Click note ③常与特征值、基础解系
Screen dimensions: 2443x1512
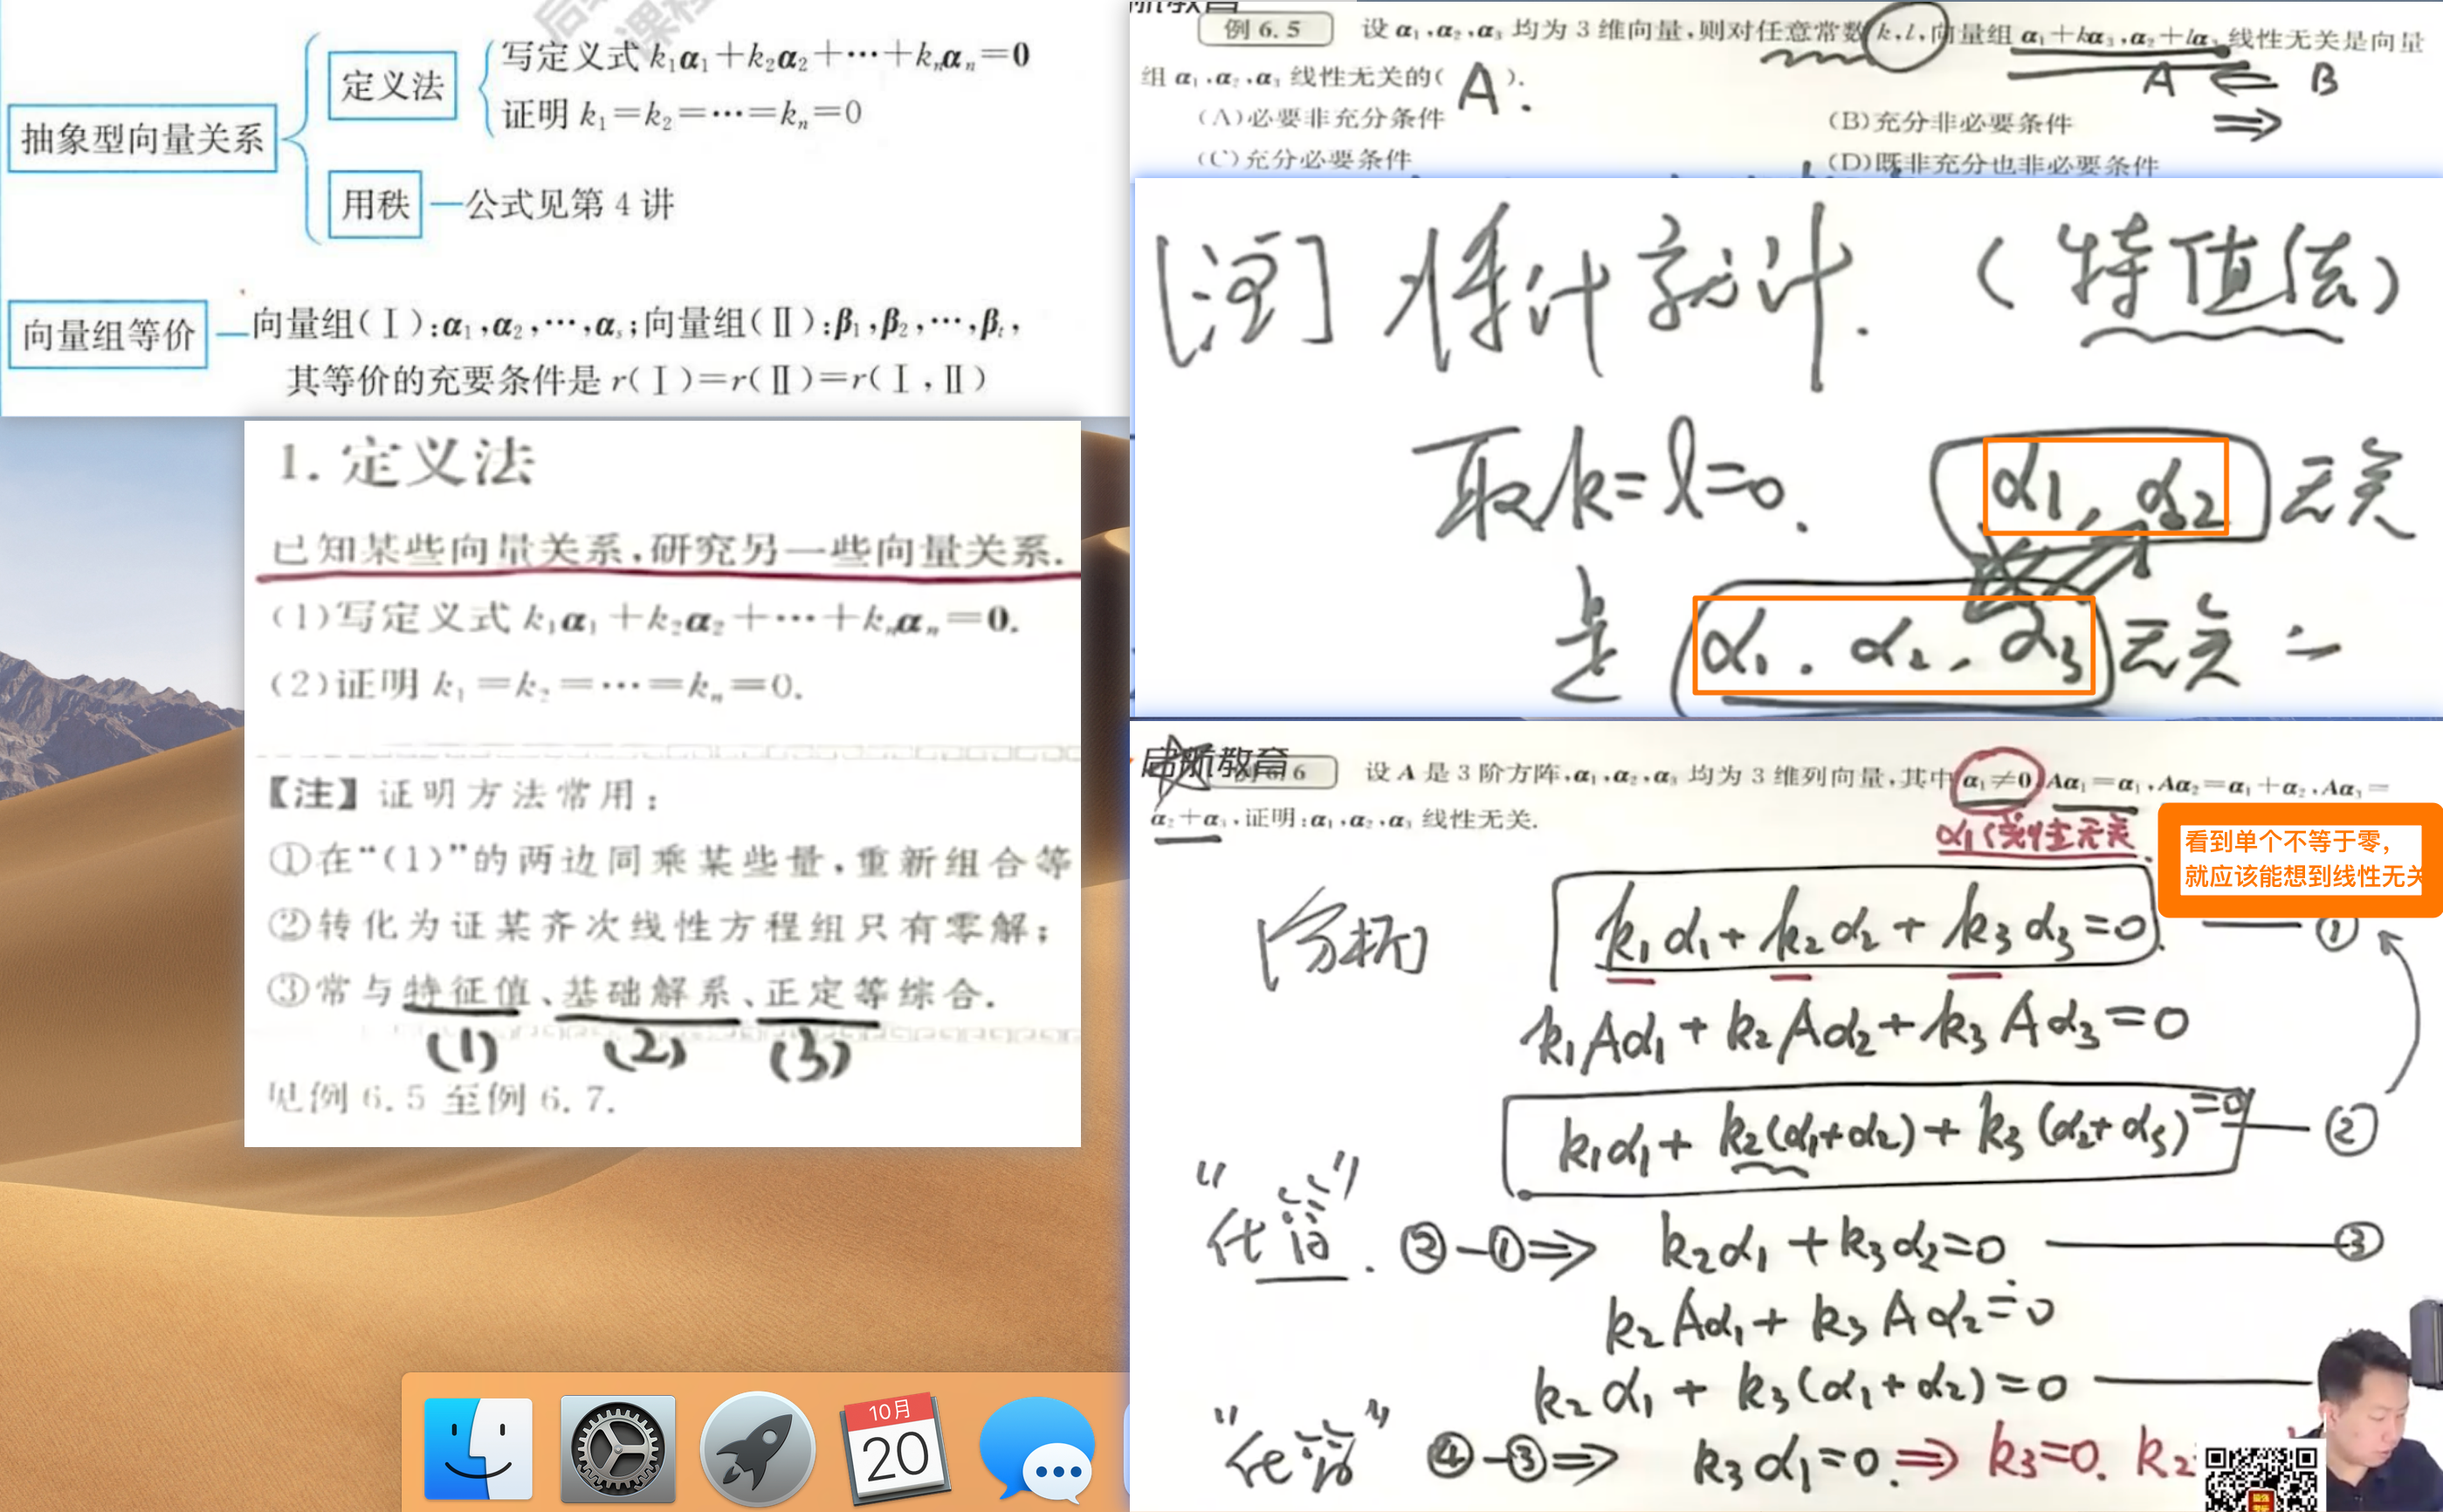pos(632,993)
